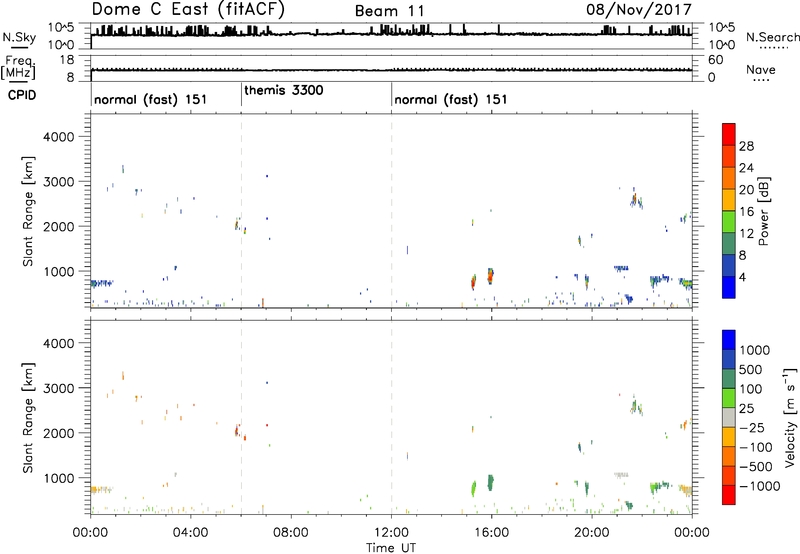This screenshot has height=554, width=800.
Task: Click the blue top of velocity color bar
Action: pyautogui.click(x=729, y=340)
